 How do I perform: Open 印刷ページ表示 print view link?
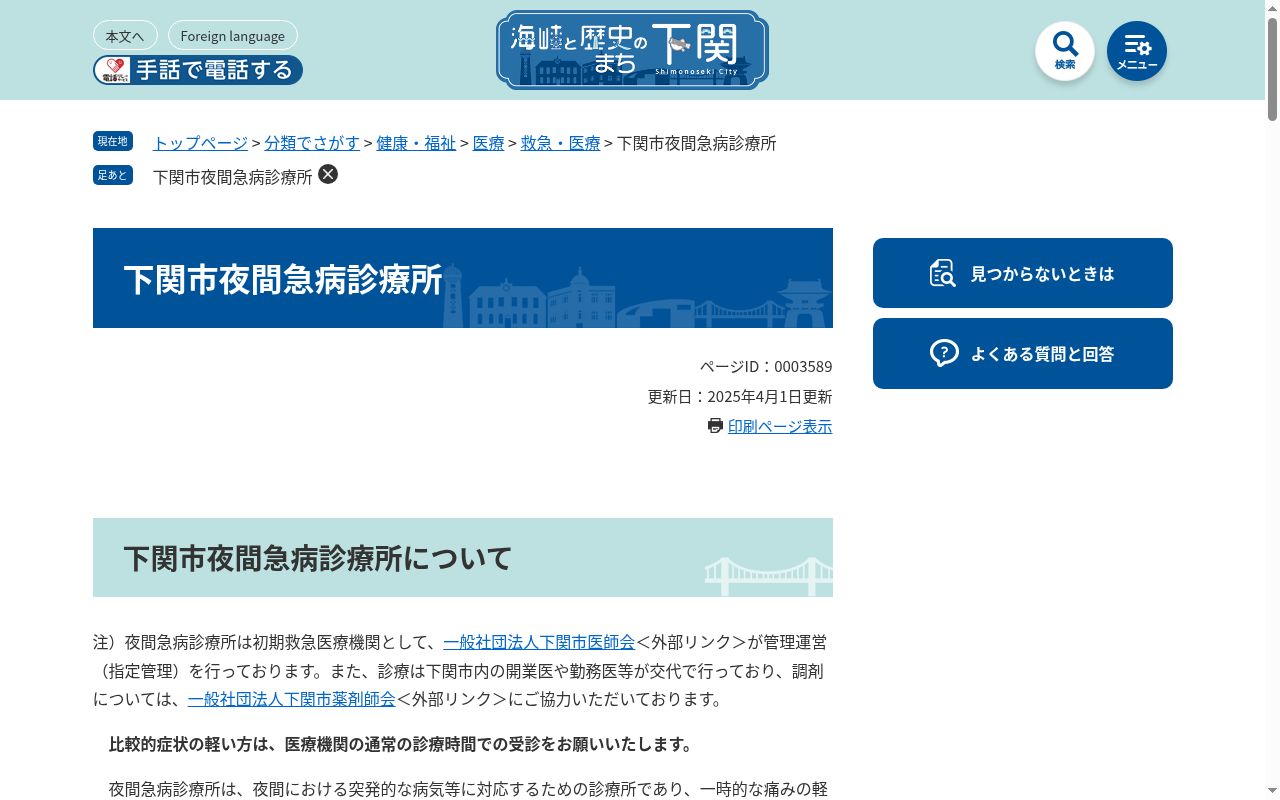tap(780, 426)
